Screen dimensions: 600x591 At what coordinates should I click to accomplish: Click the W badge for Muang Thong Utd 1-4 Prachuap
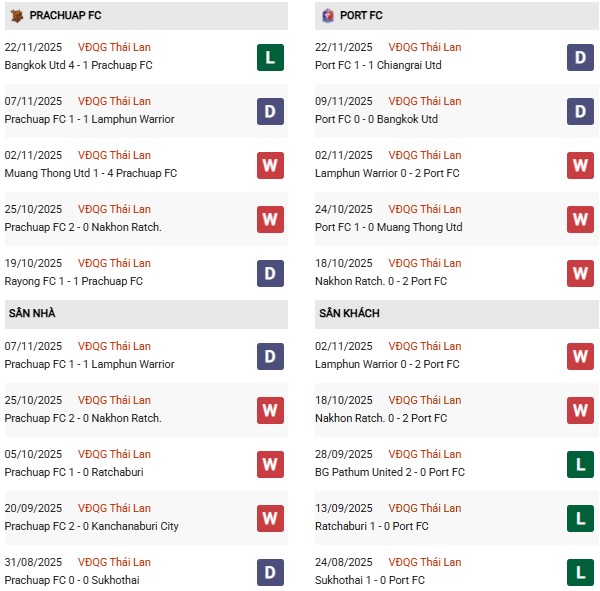(x=270, y=165)
